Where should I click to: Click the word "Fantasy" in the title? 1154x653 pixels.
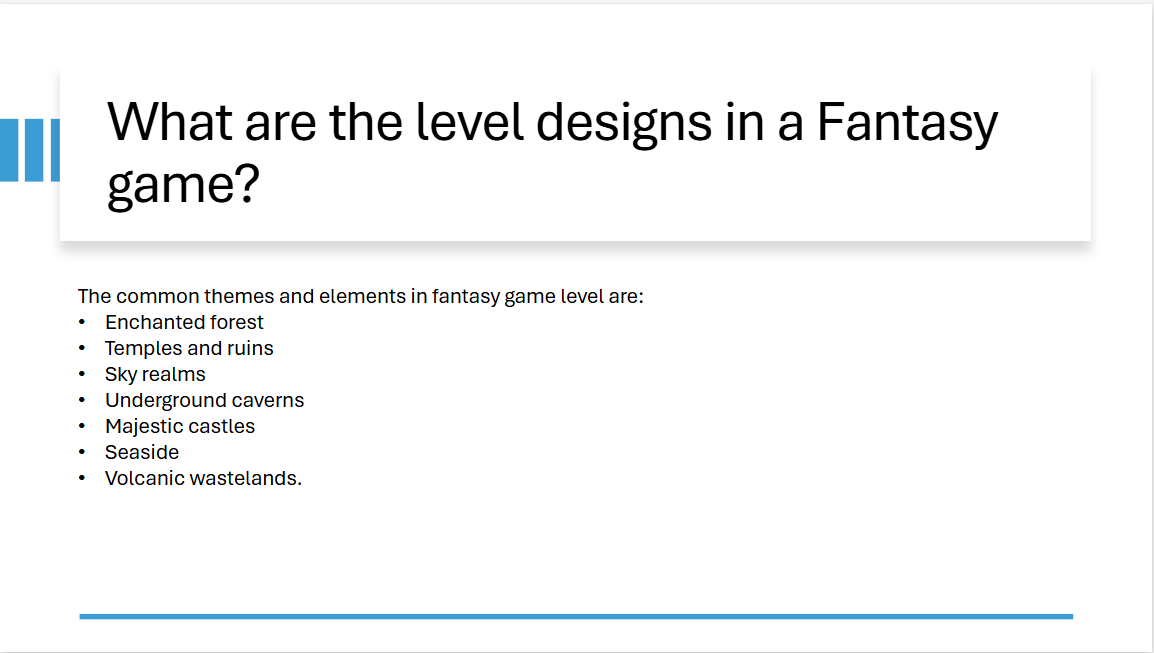[907, 123]
